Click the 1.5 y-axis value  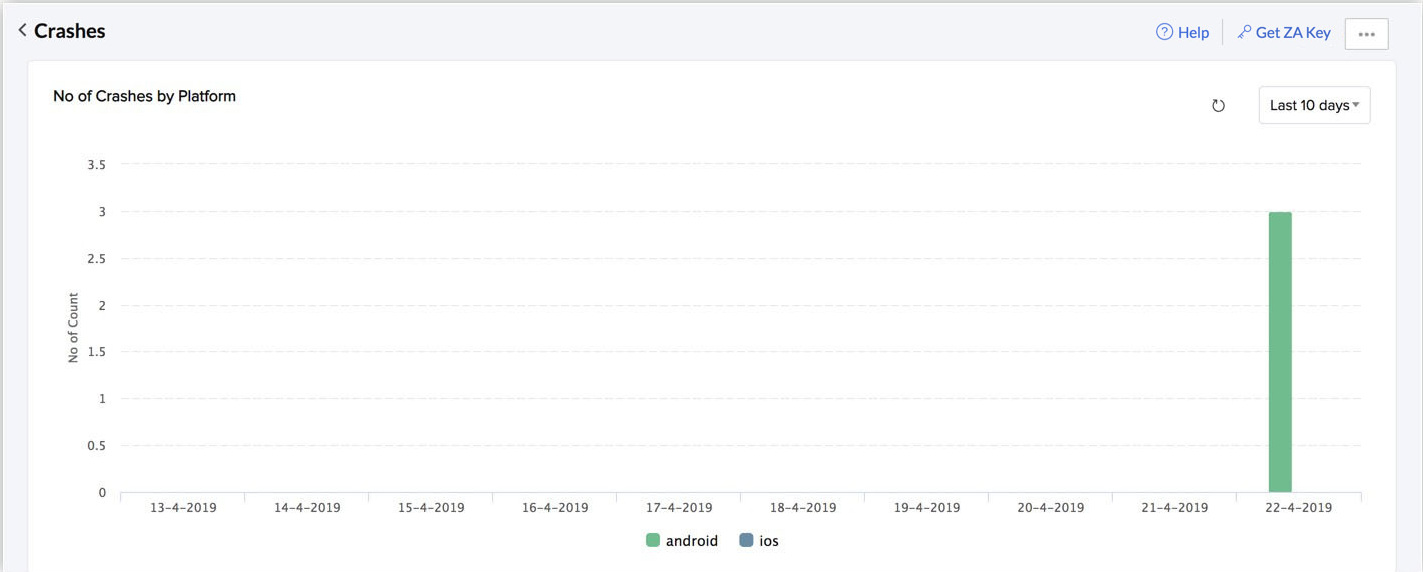click(97, 352)
